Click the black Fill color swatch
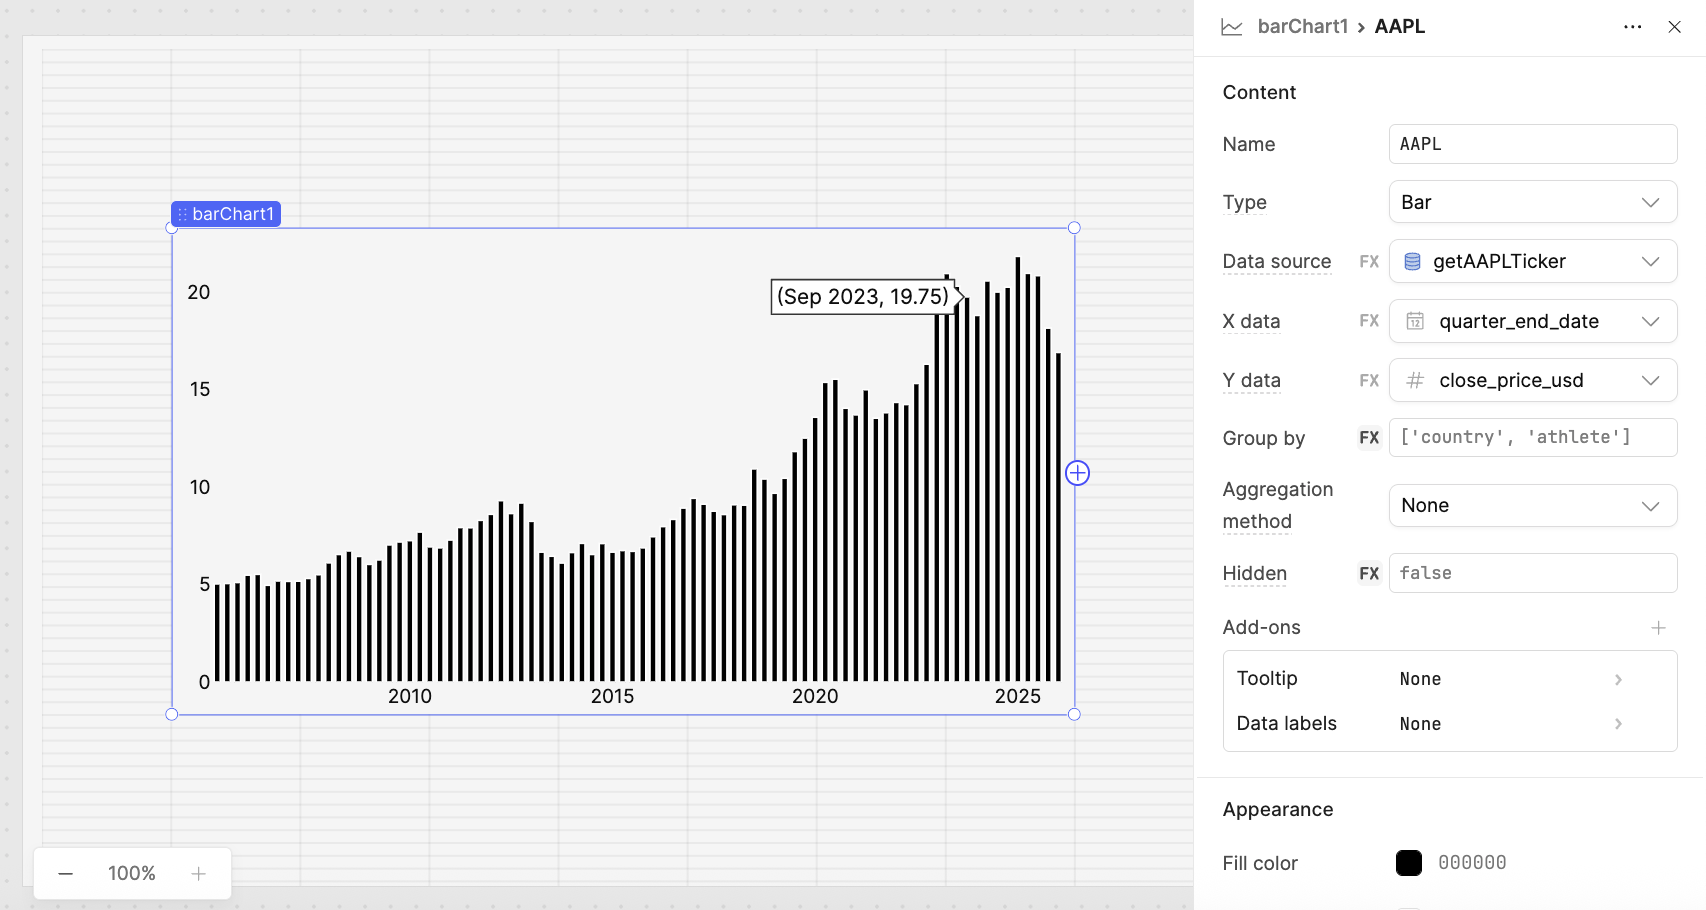 point(1409,862)
